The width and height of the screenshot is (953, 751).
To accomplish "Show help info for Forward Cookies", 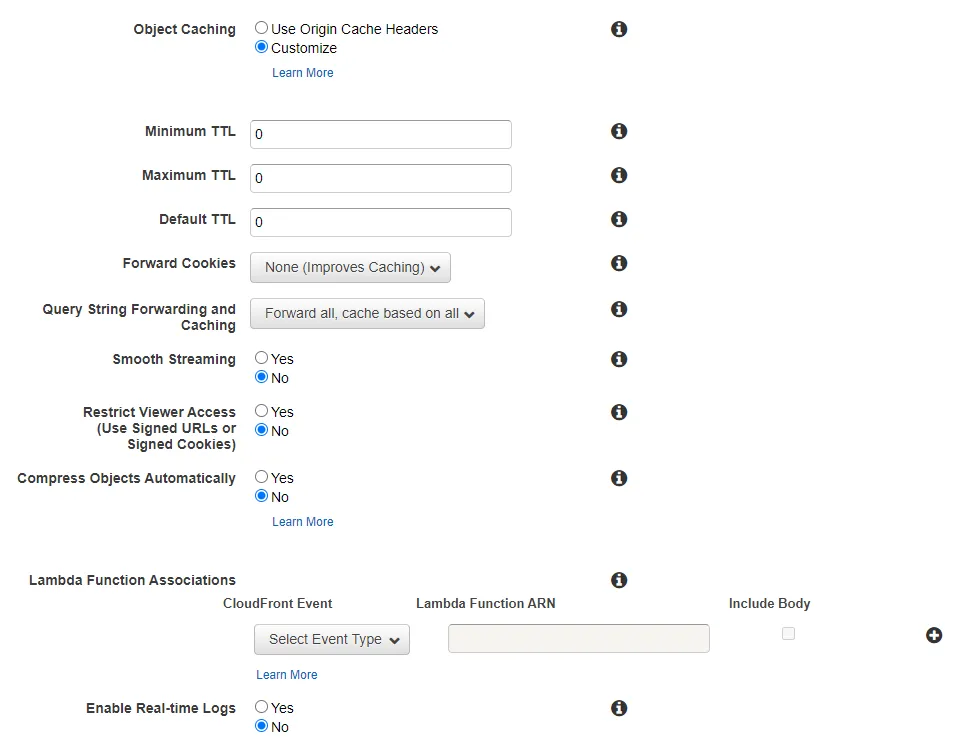I will click(x=619, y=264).
